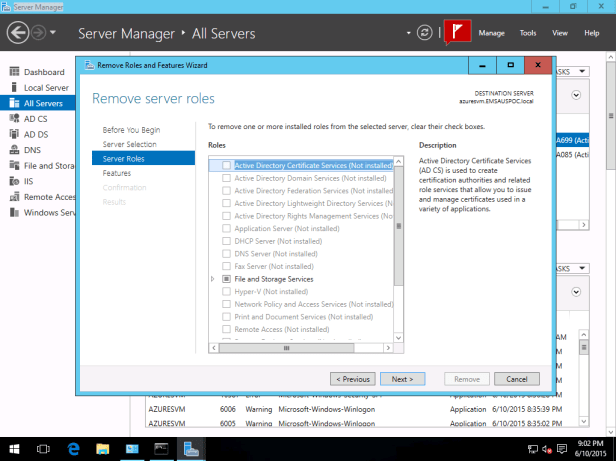Click the Windows Start button
The image size is (616, 461).
point(14,449)
